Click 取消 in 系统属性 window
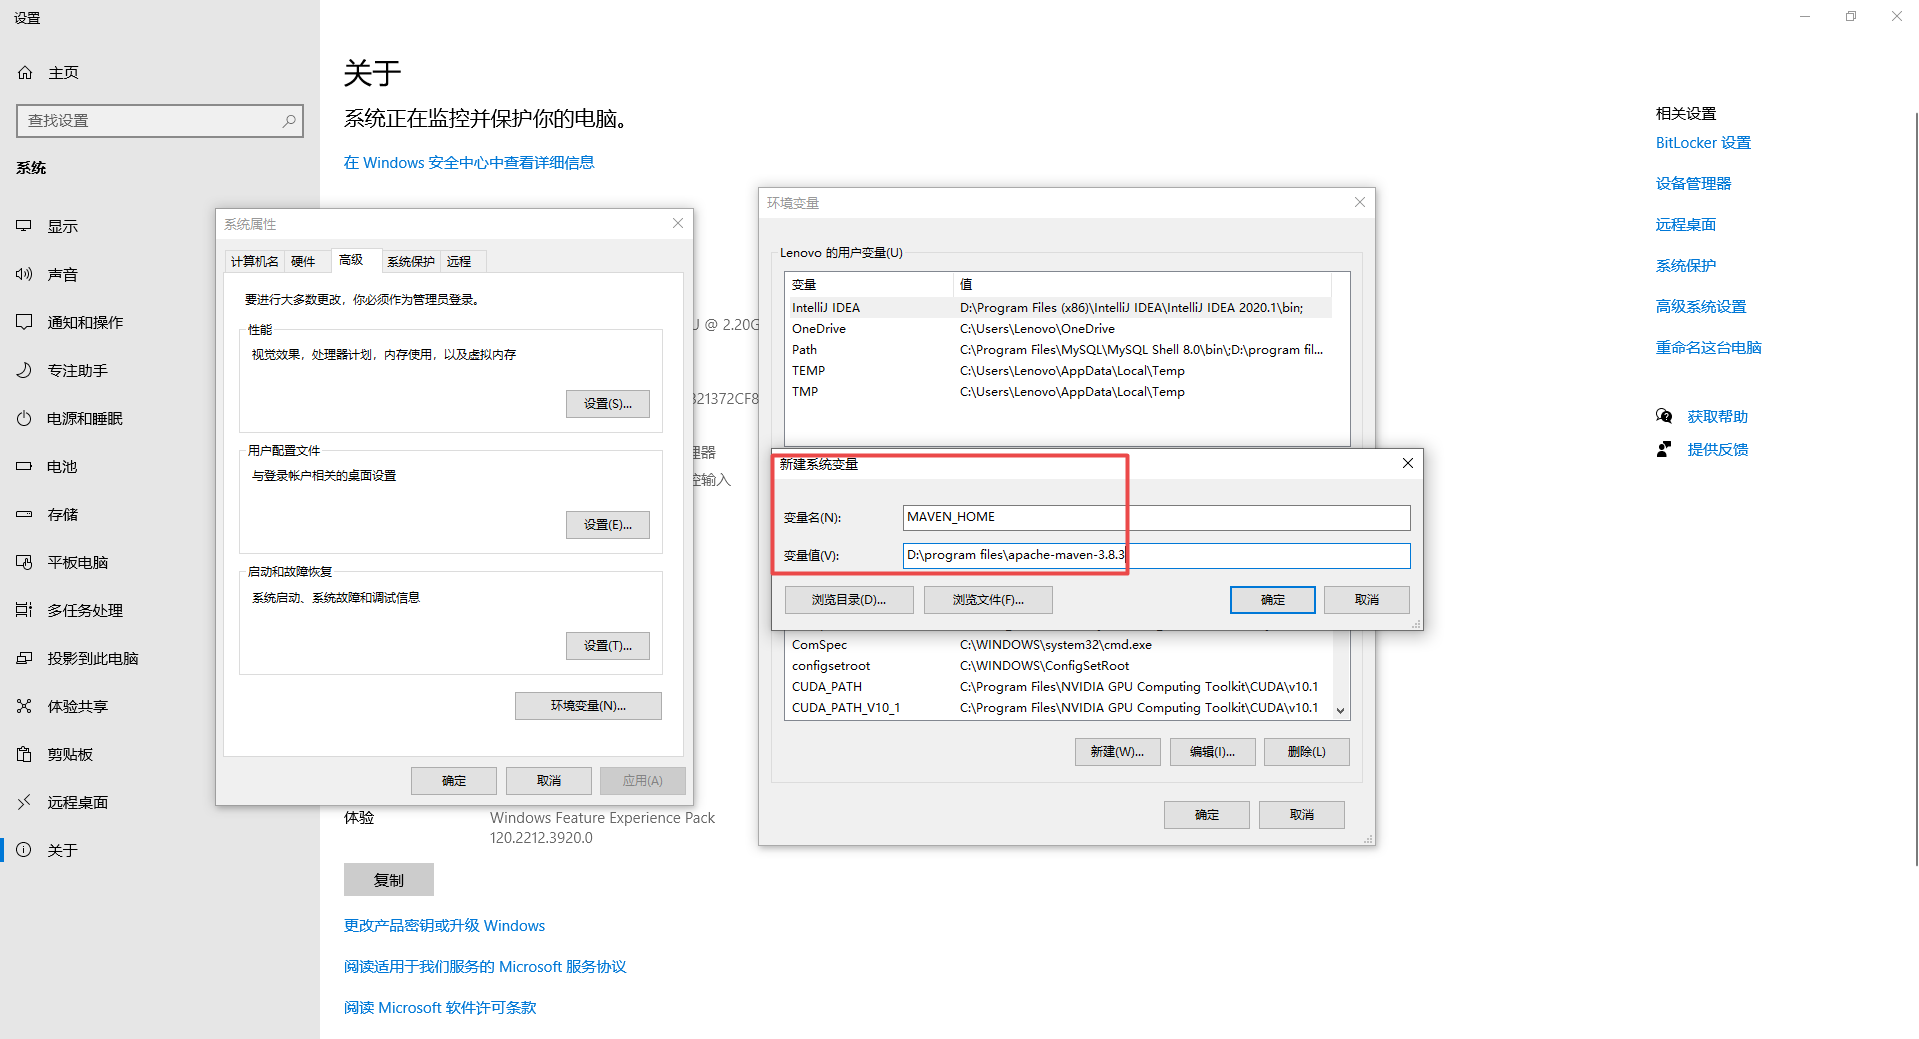Screen dimensions: 1919x1039 tap(549, 781)
